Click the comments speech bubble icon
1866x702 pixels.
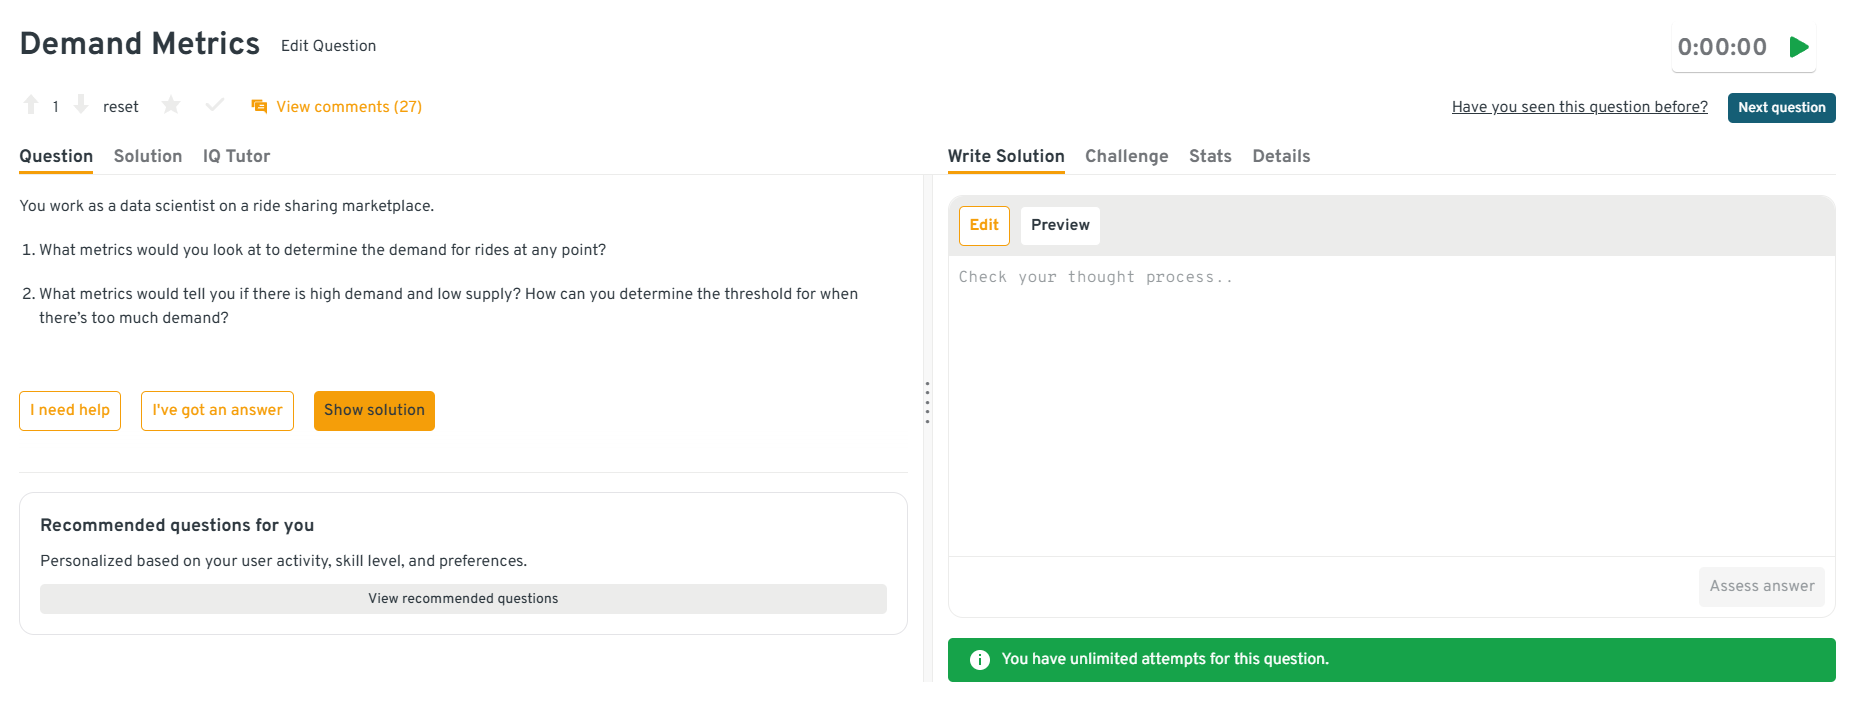pos(259,106)
